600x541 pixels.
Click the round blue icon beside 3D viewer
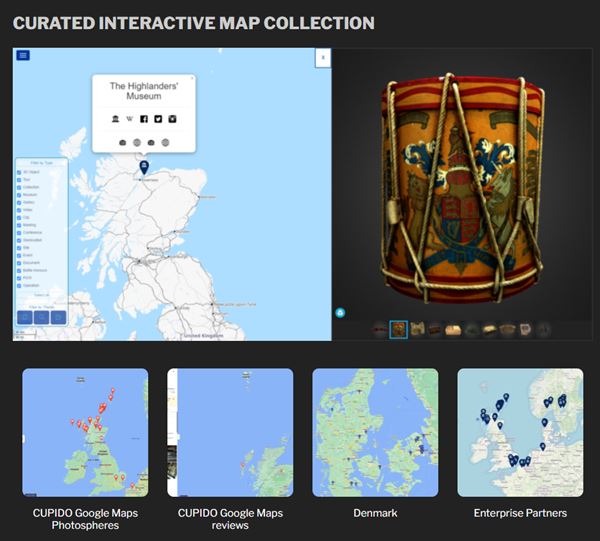pyautogui.click(x=341, y=313)
